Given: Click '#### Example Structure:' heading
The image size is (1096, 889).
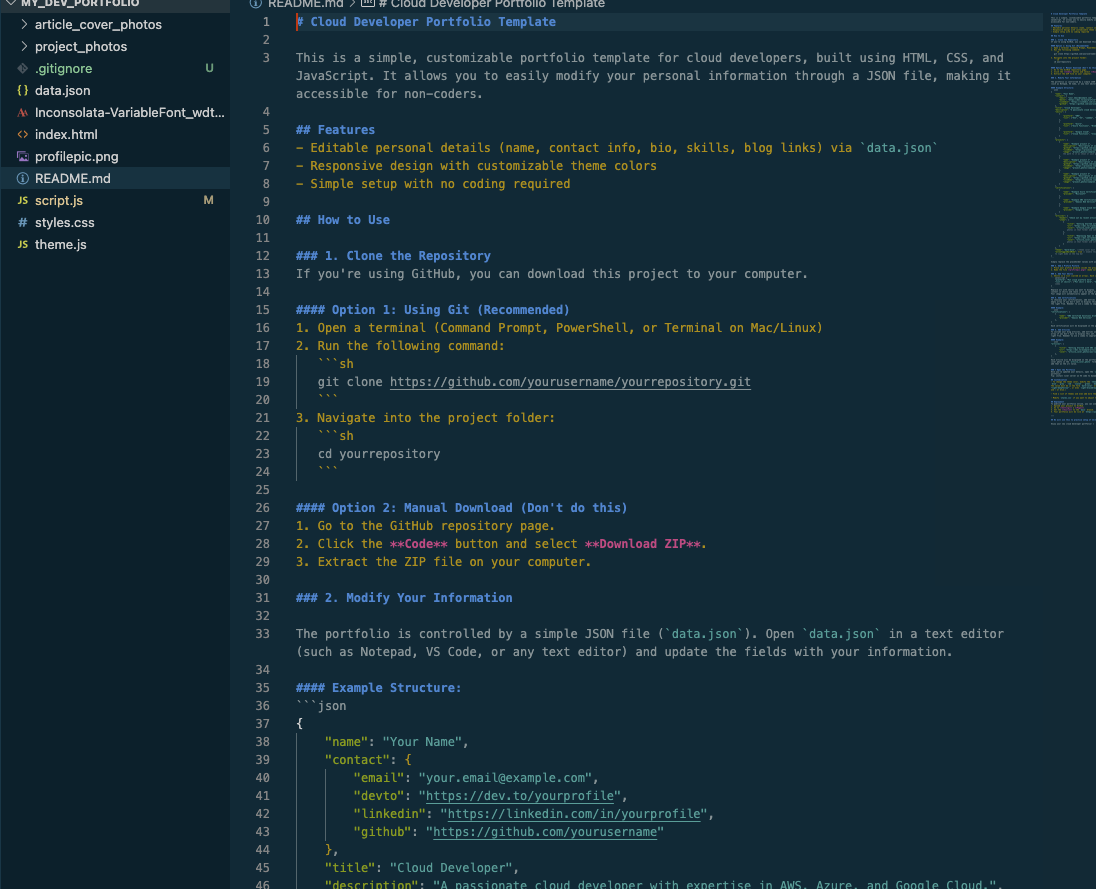Looking at the screenshot, I should (x=379, y=688).
